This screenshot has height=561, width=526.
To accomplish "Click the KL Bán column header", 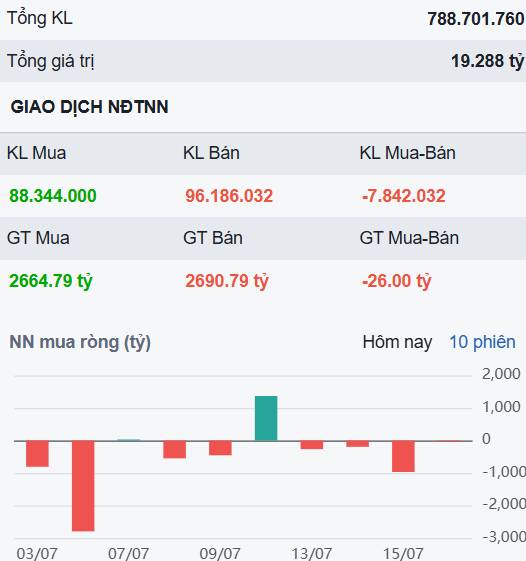I will tap(211, 153).
